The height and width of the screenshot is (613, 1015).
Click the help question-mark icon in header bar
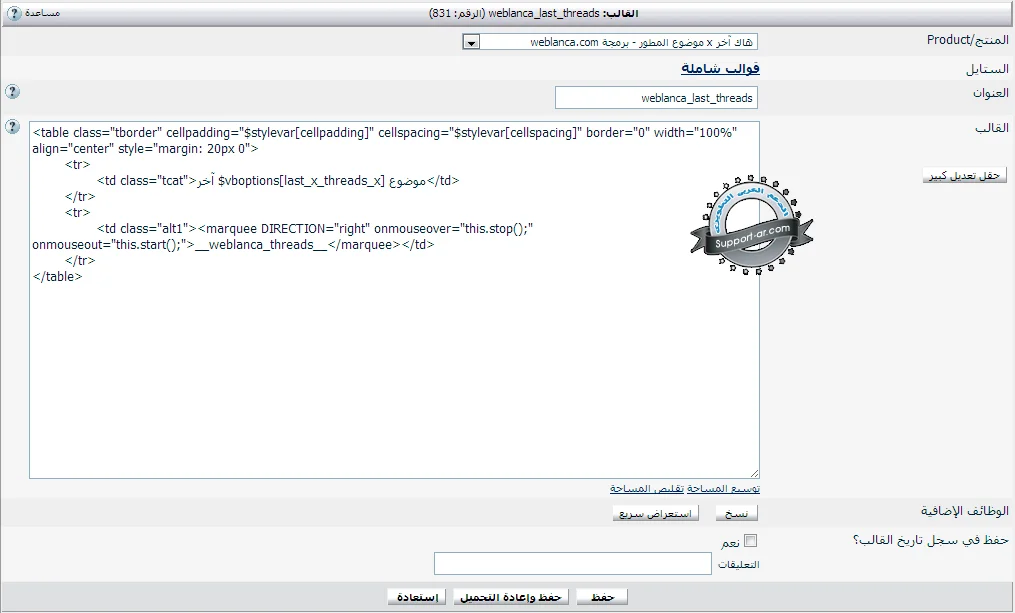(x=15, y=13)
